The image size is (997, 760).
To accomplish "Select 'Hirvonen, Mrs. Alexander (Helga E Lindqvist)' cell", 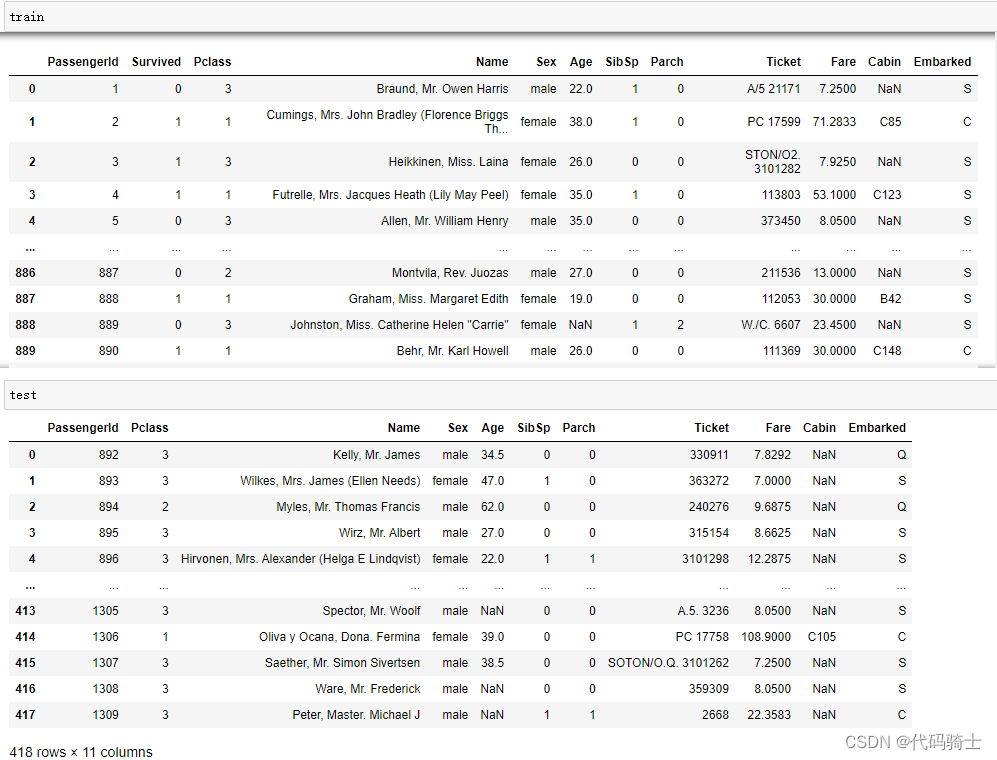I will tap(300, 559).
